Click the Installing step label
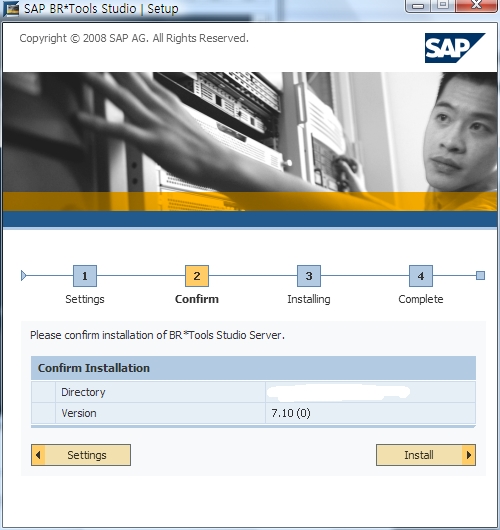 click(309, 299)
